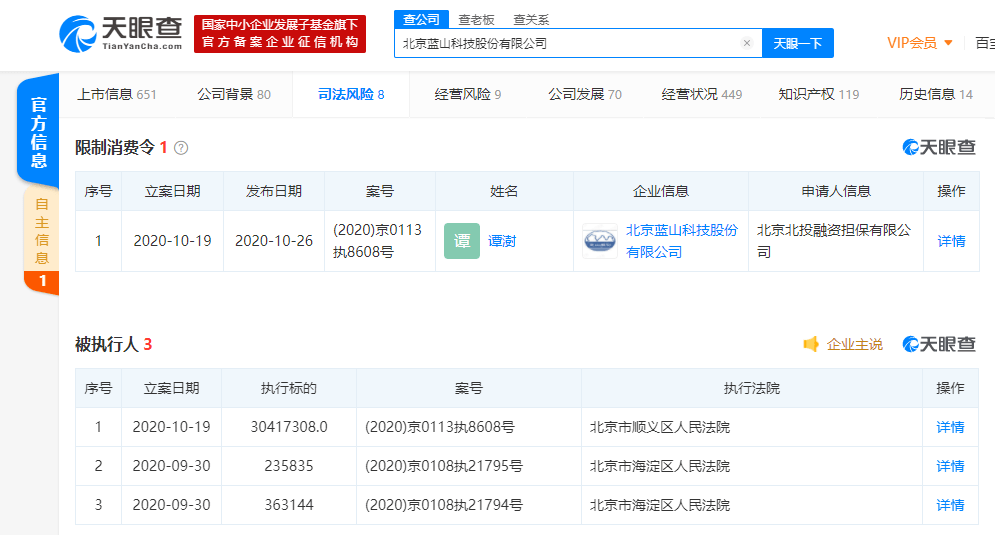Click the 天眼一下 search button
This screenshot has height=535, width=995.
tap(797, 43)
